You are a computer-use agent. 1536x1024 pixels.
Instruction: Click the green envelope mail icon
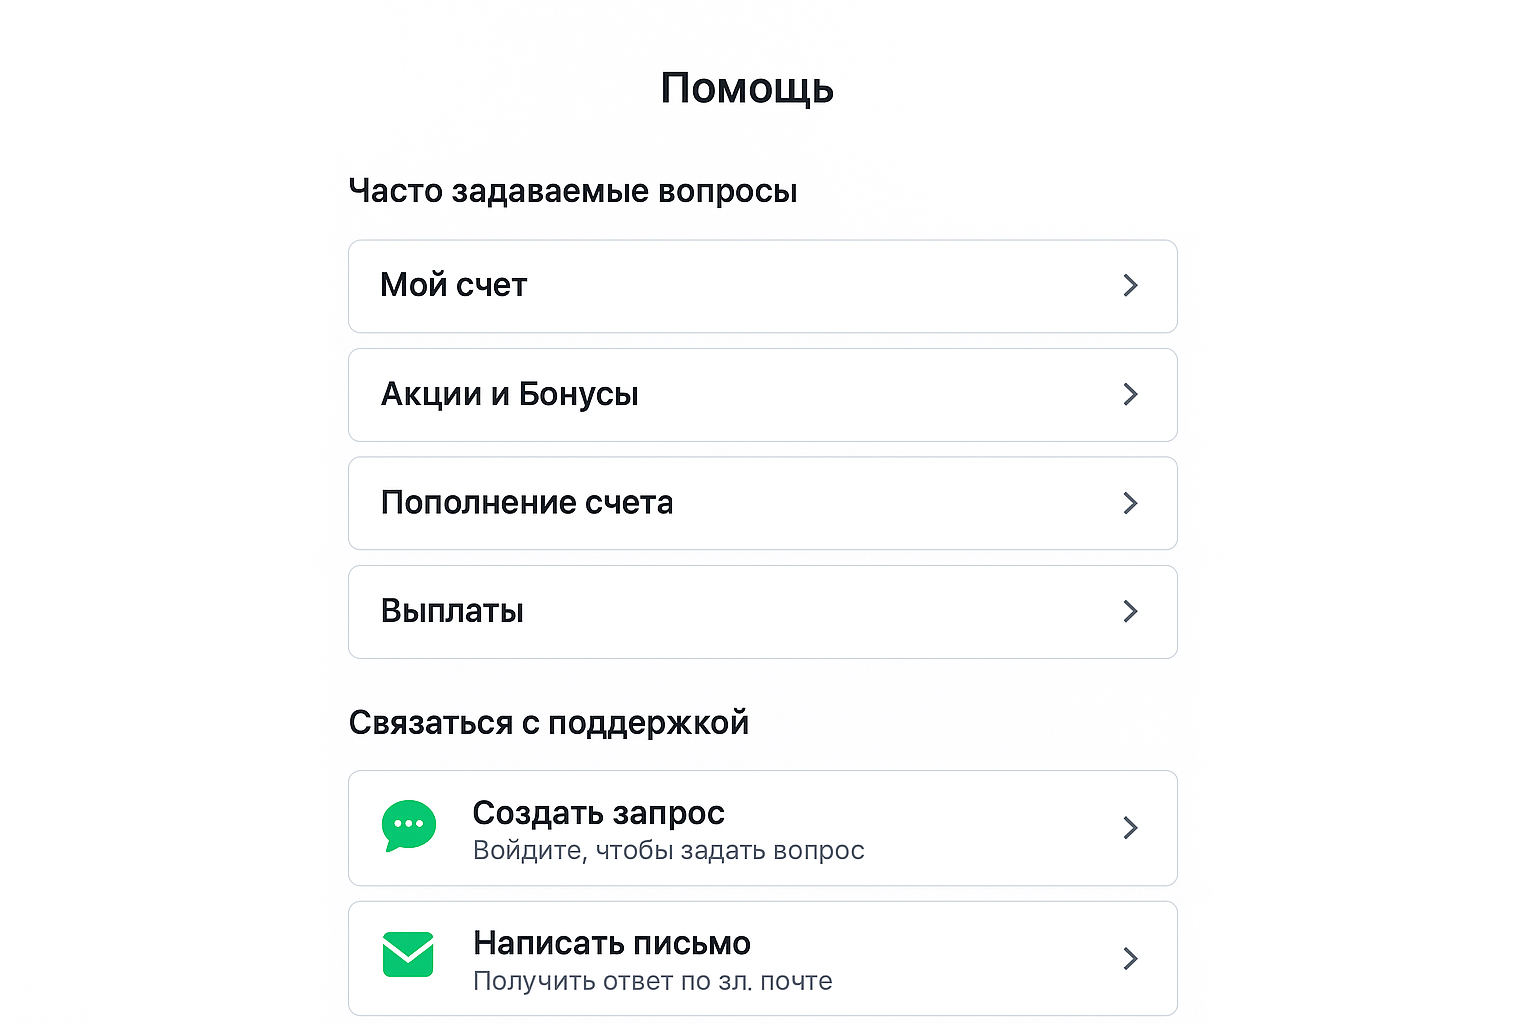tap(408, 955)
